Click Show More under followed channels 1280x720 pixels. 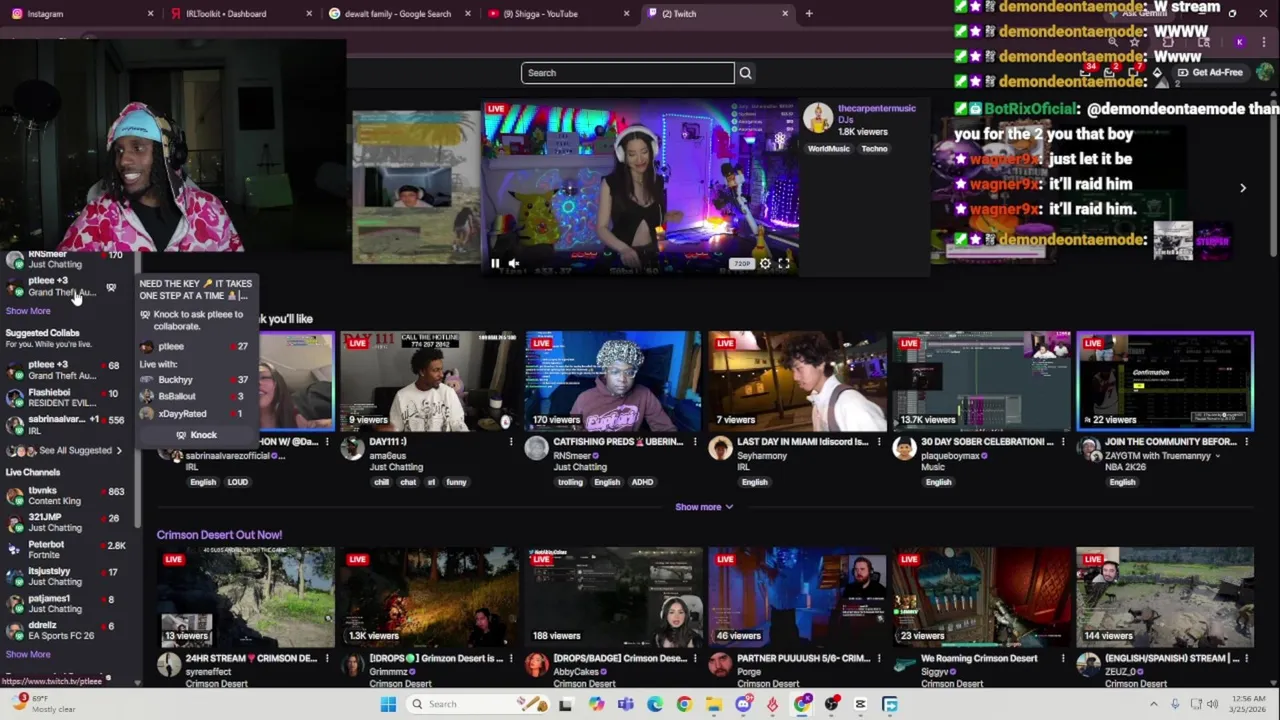click(x=28, y=311)
